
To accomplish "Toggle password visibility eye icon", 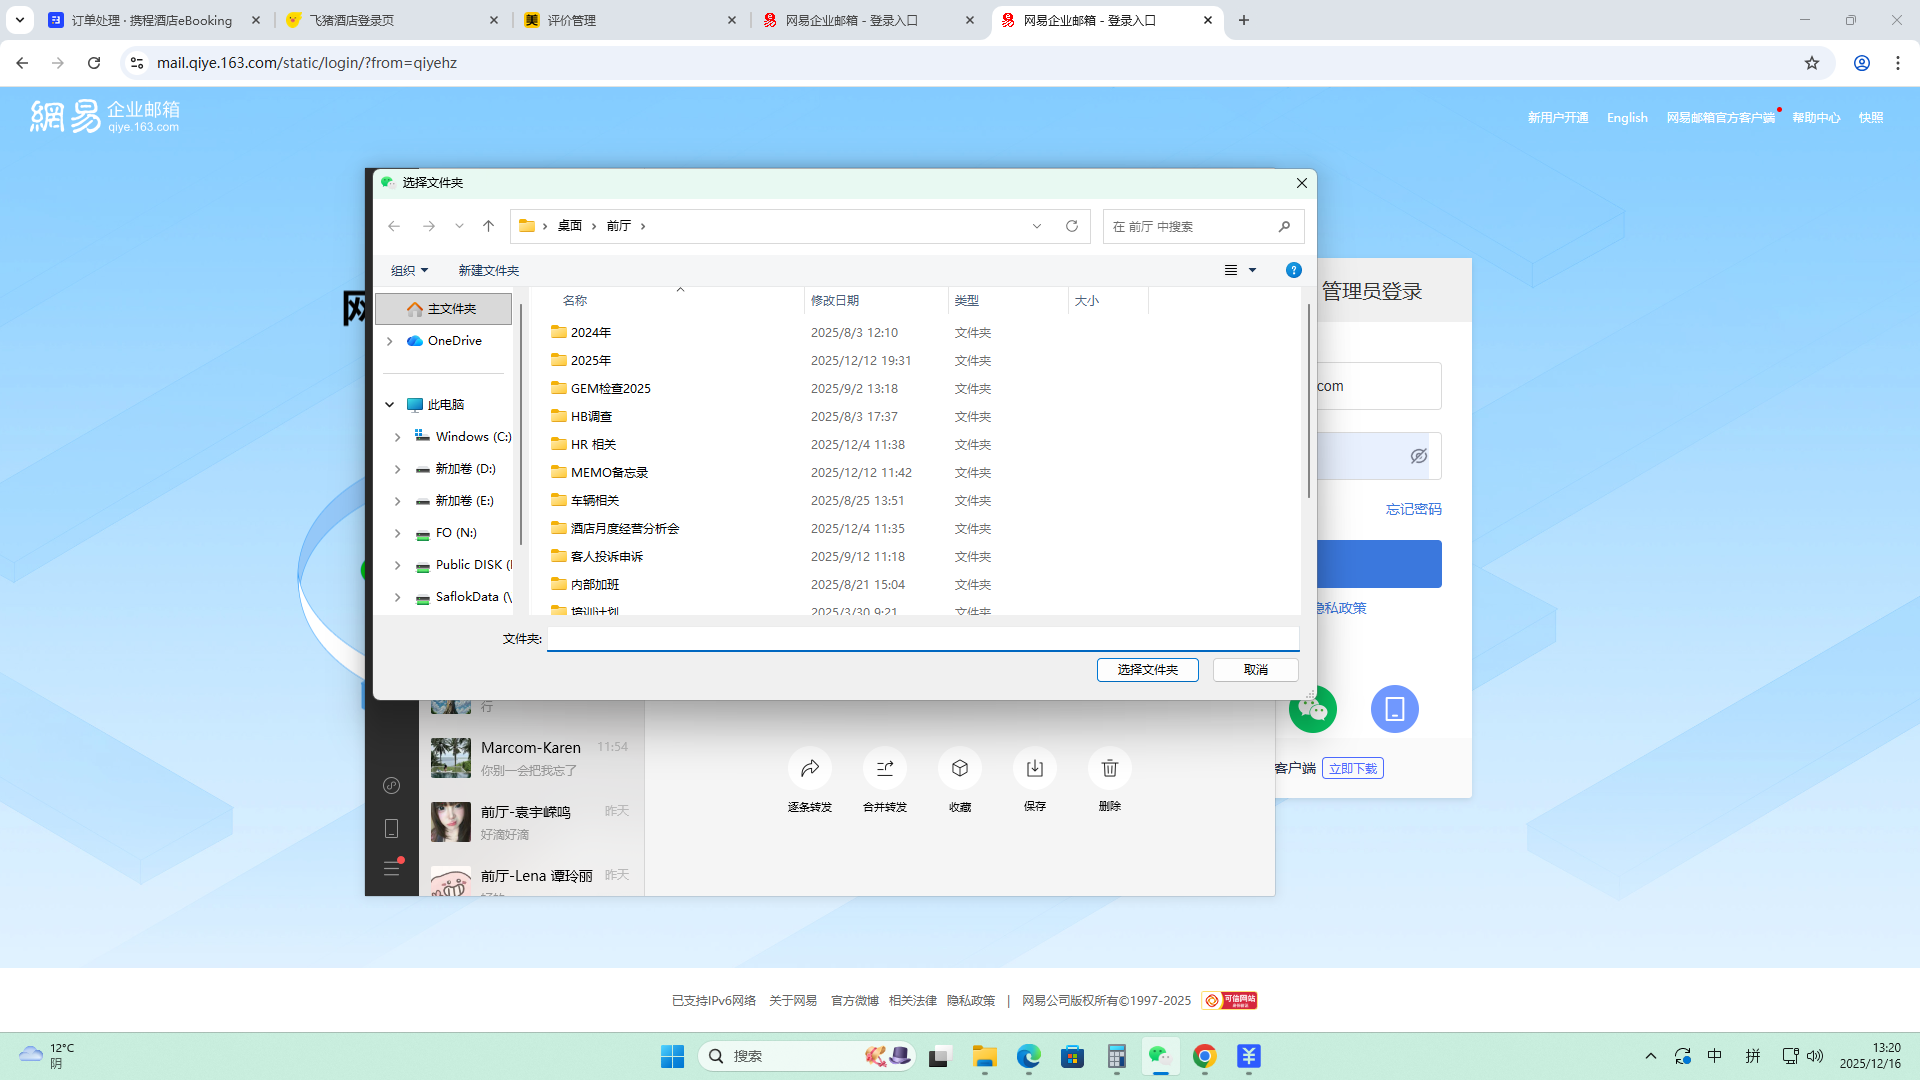I will point(1418,456).
